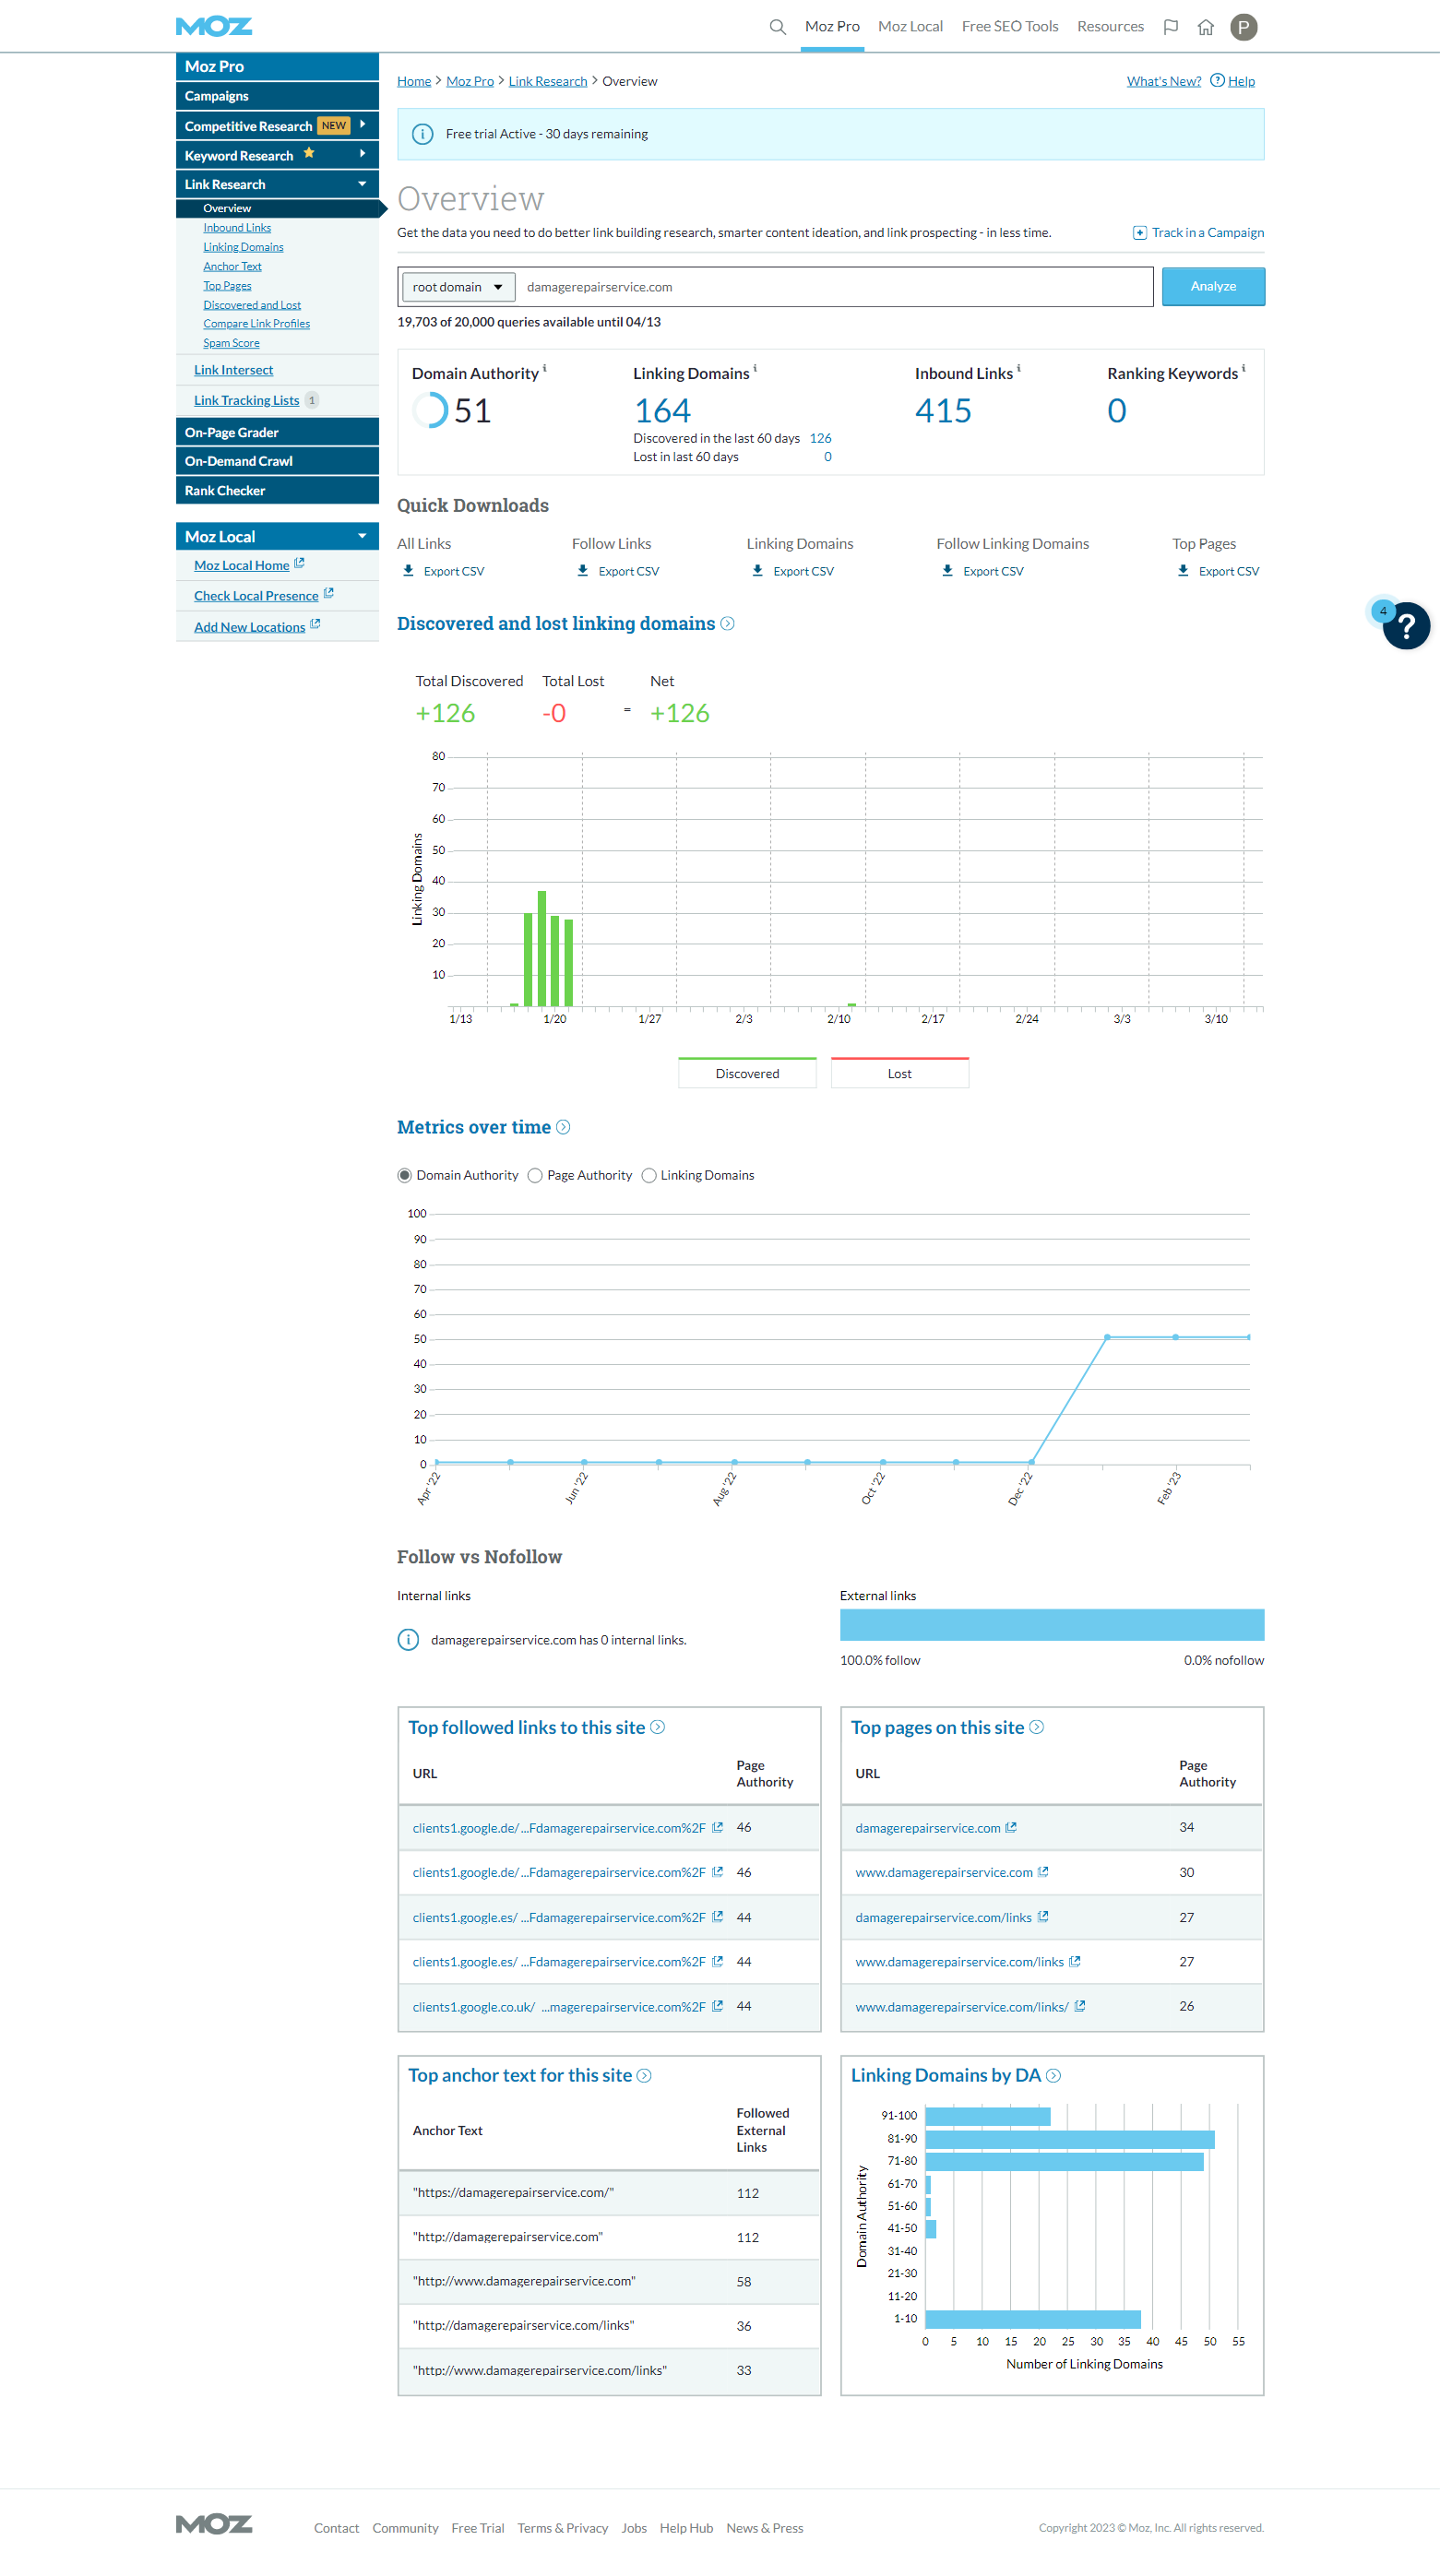Open the Moz Local top navigation tab
Screen dimensions: 1440x2576
910,27
